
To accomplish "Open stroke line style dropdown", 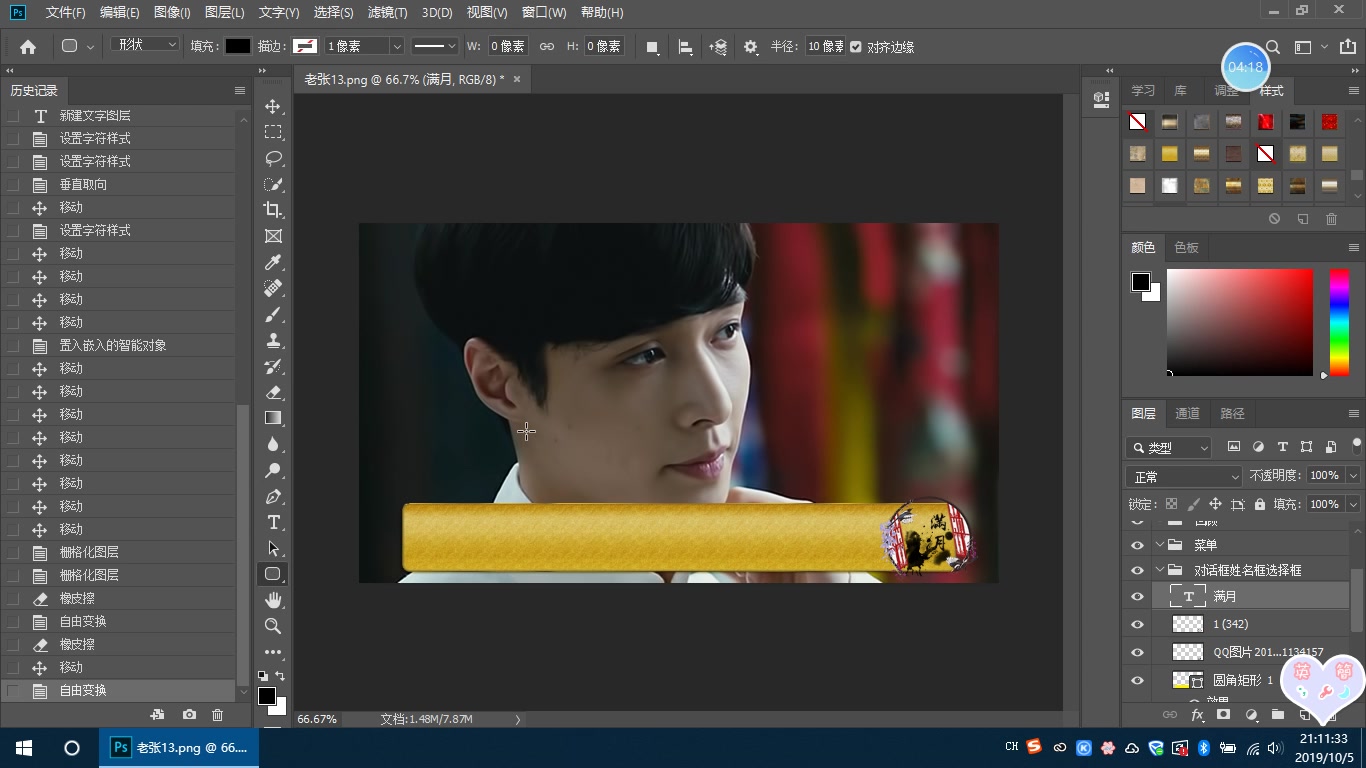I will 435,46.
